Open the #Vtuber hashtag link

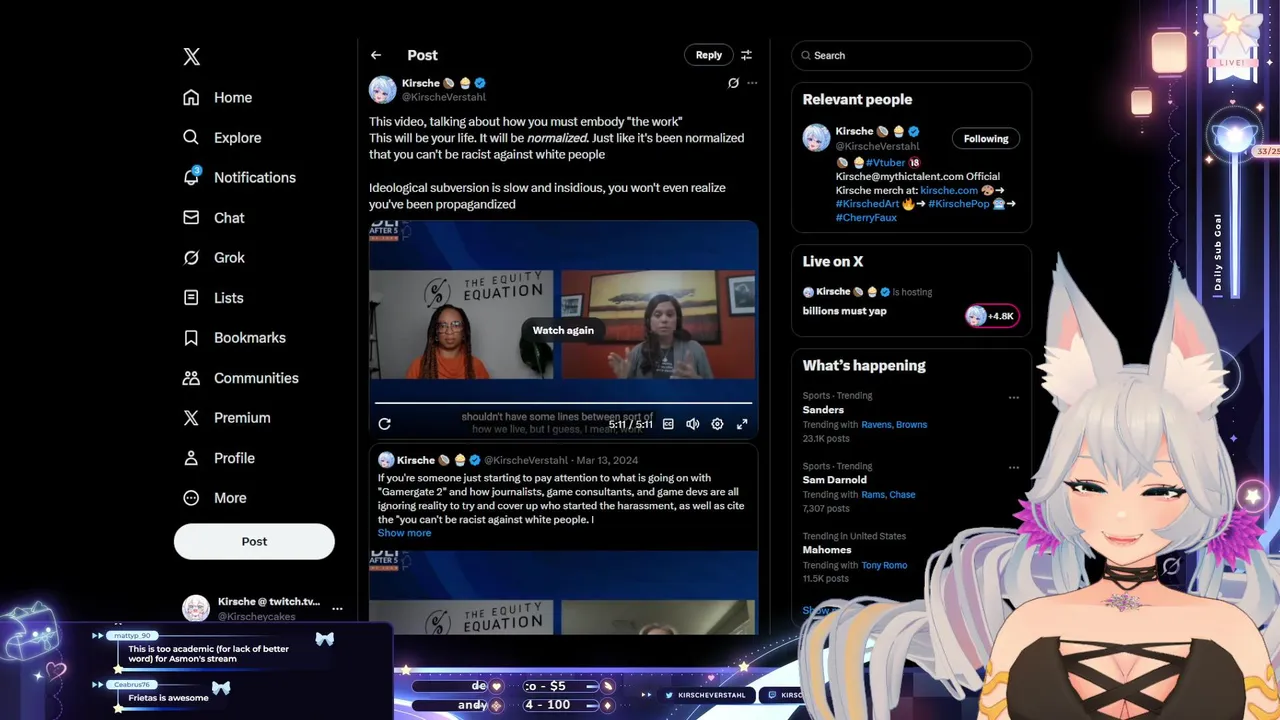click(x=886, y=162)
